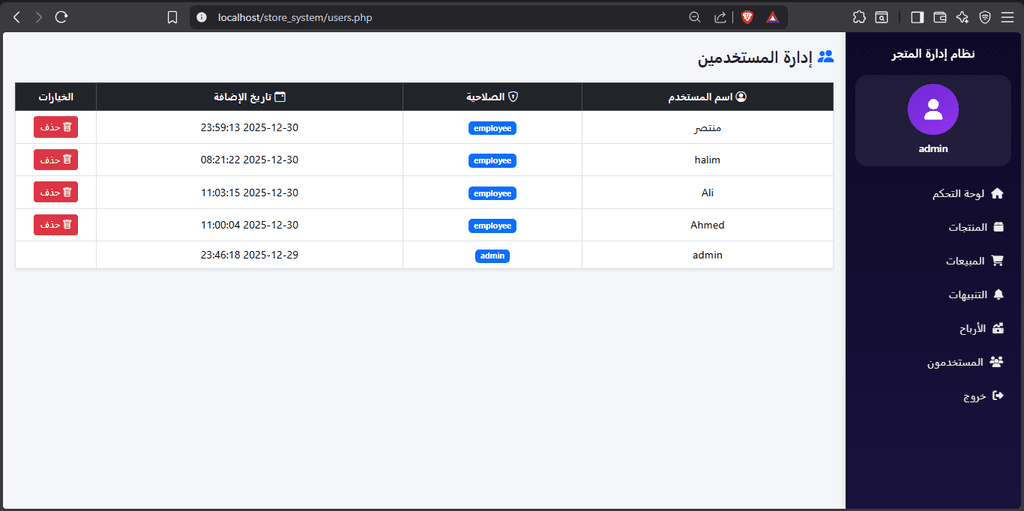Click the employee badge in Ali row
This screenshot has height=511, width=1024.
[x=492, y=193]
